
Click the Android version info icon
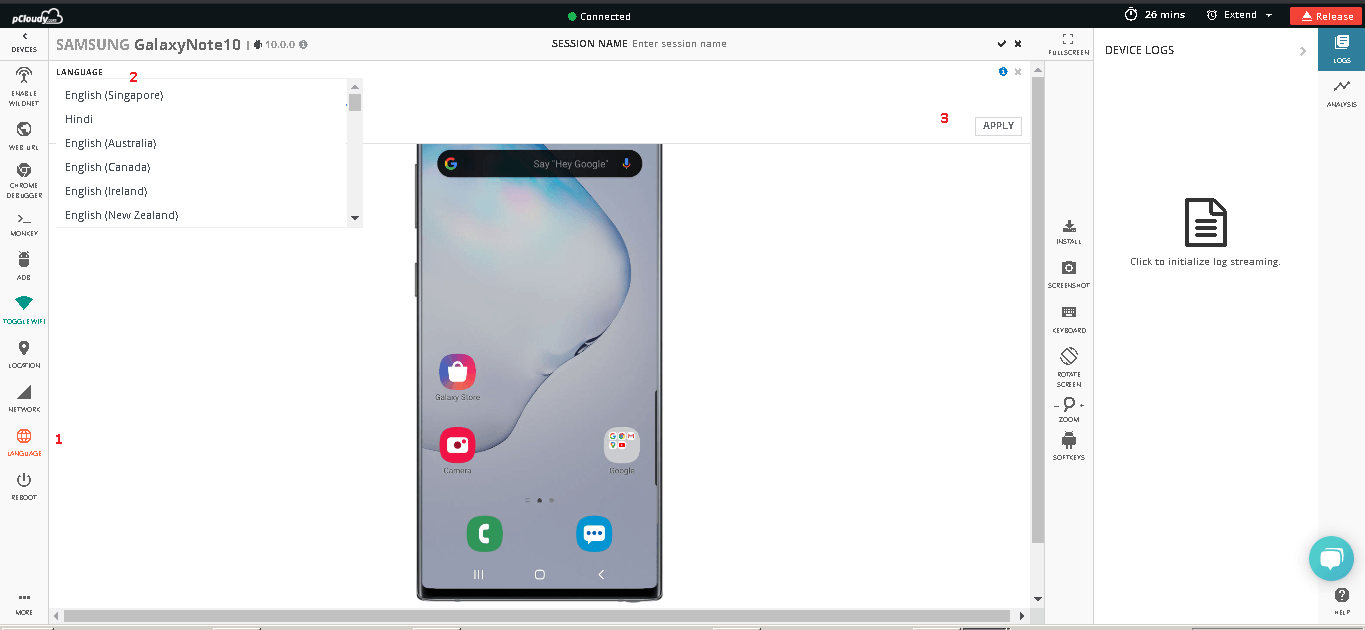pos(303,44)
